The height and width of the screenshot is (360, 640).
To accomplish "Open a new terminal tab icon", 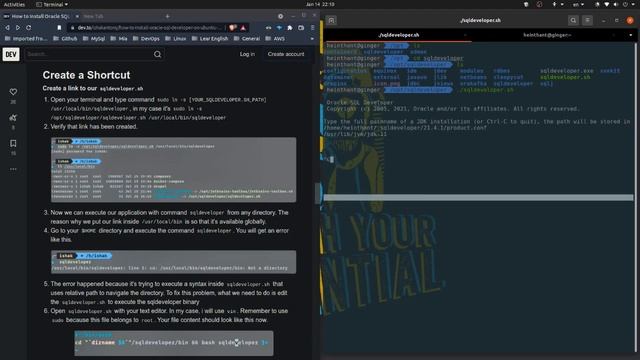I will (x=331, y=20).
